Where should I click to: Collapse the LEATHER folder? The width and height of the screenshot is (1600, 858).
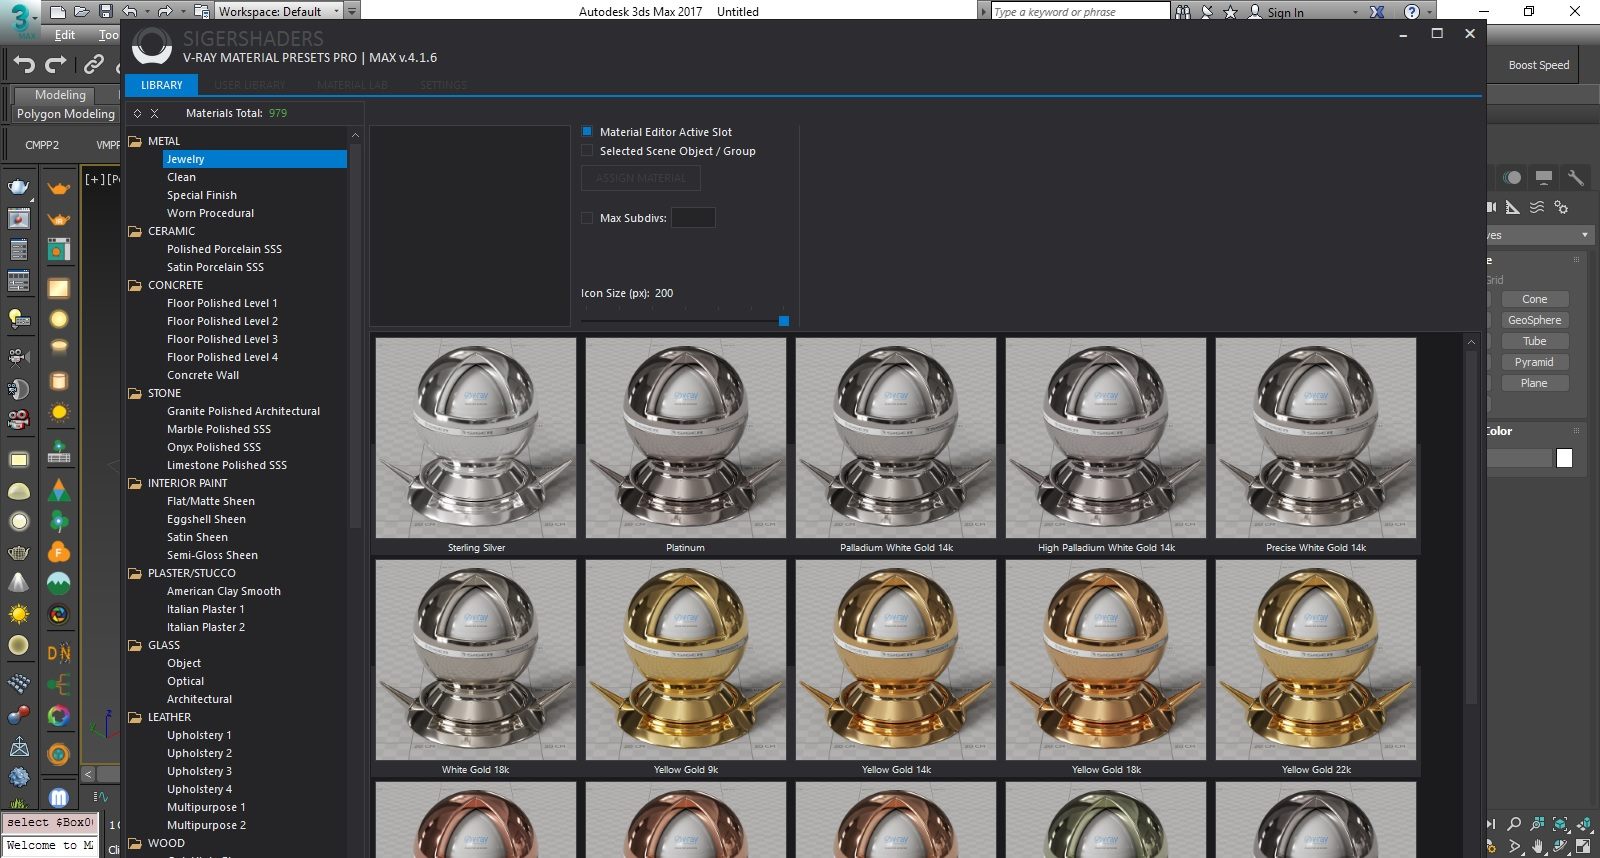[x=135, y=717]
